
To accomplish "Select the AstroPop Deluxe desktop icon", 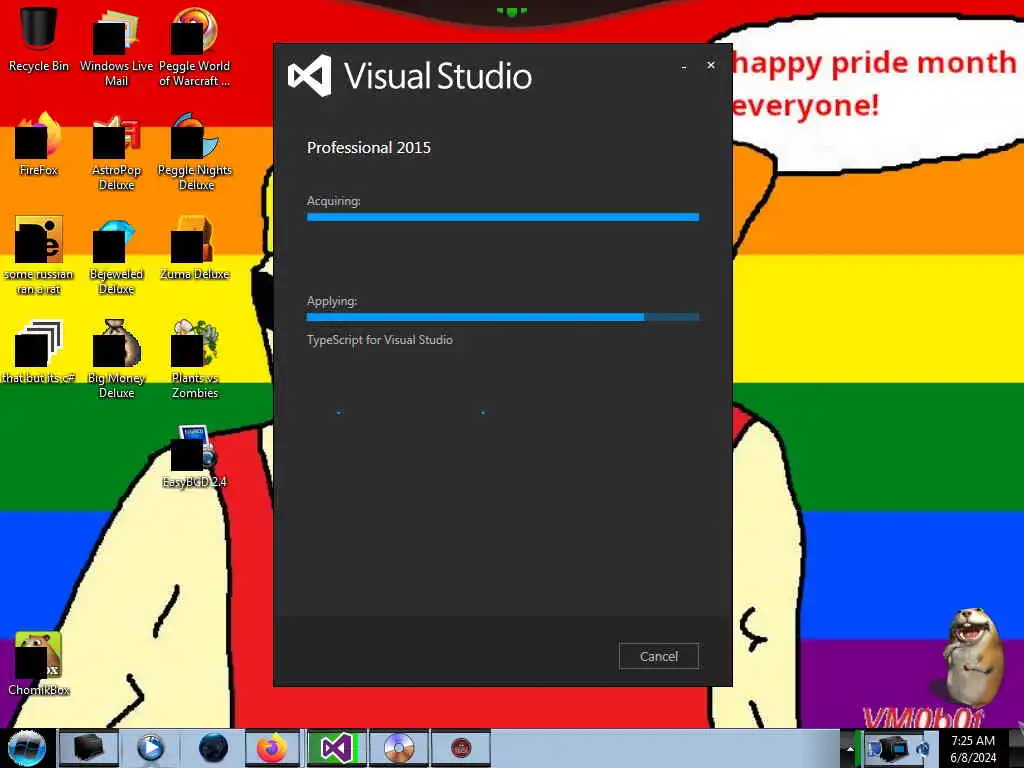I will click(116, 152).
